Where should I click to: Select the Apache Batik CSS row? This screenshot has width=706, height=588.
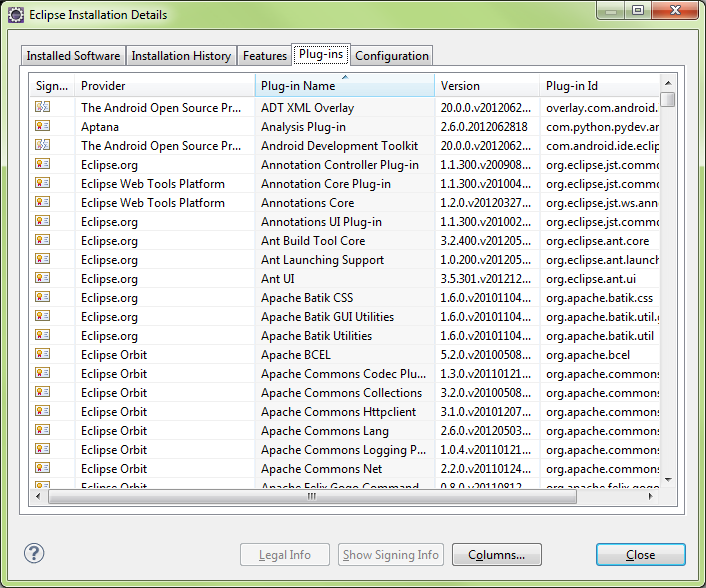click(307, 298)
